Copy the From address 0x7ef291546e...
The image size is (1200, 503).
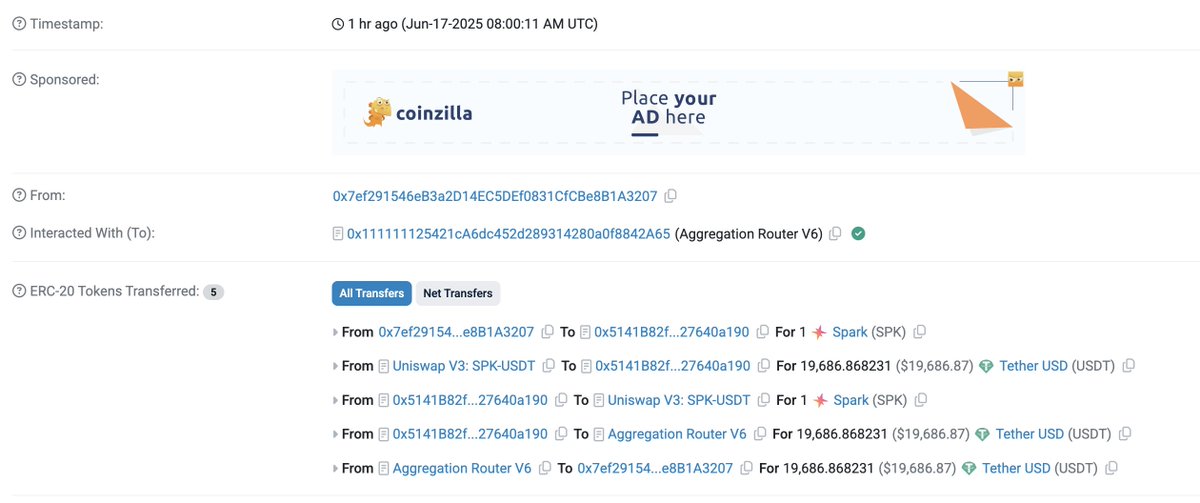point(671,196)
